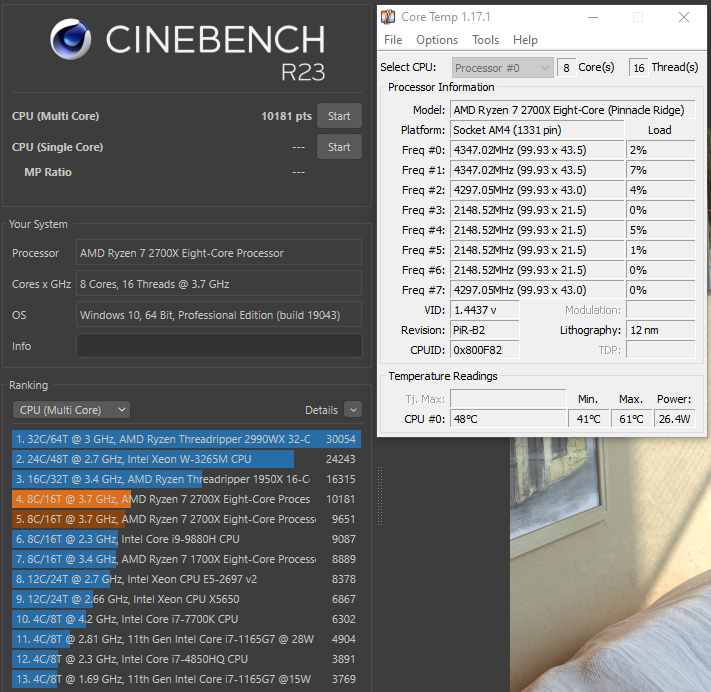711x692 pixels.
Task: Click the Max temperature 61°C
Action: [x=631, y=419]
